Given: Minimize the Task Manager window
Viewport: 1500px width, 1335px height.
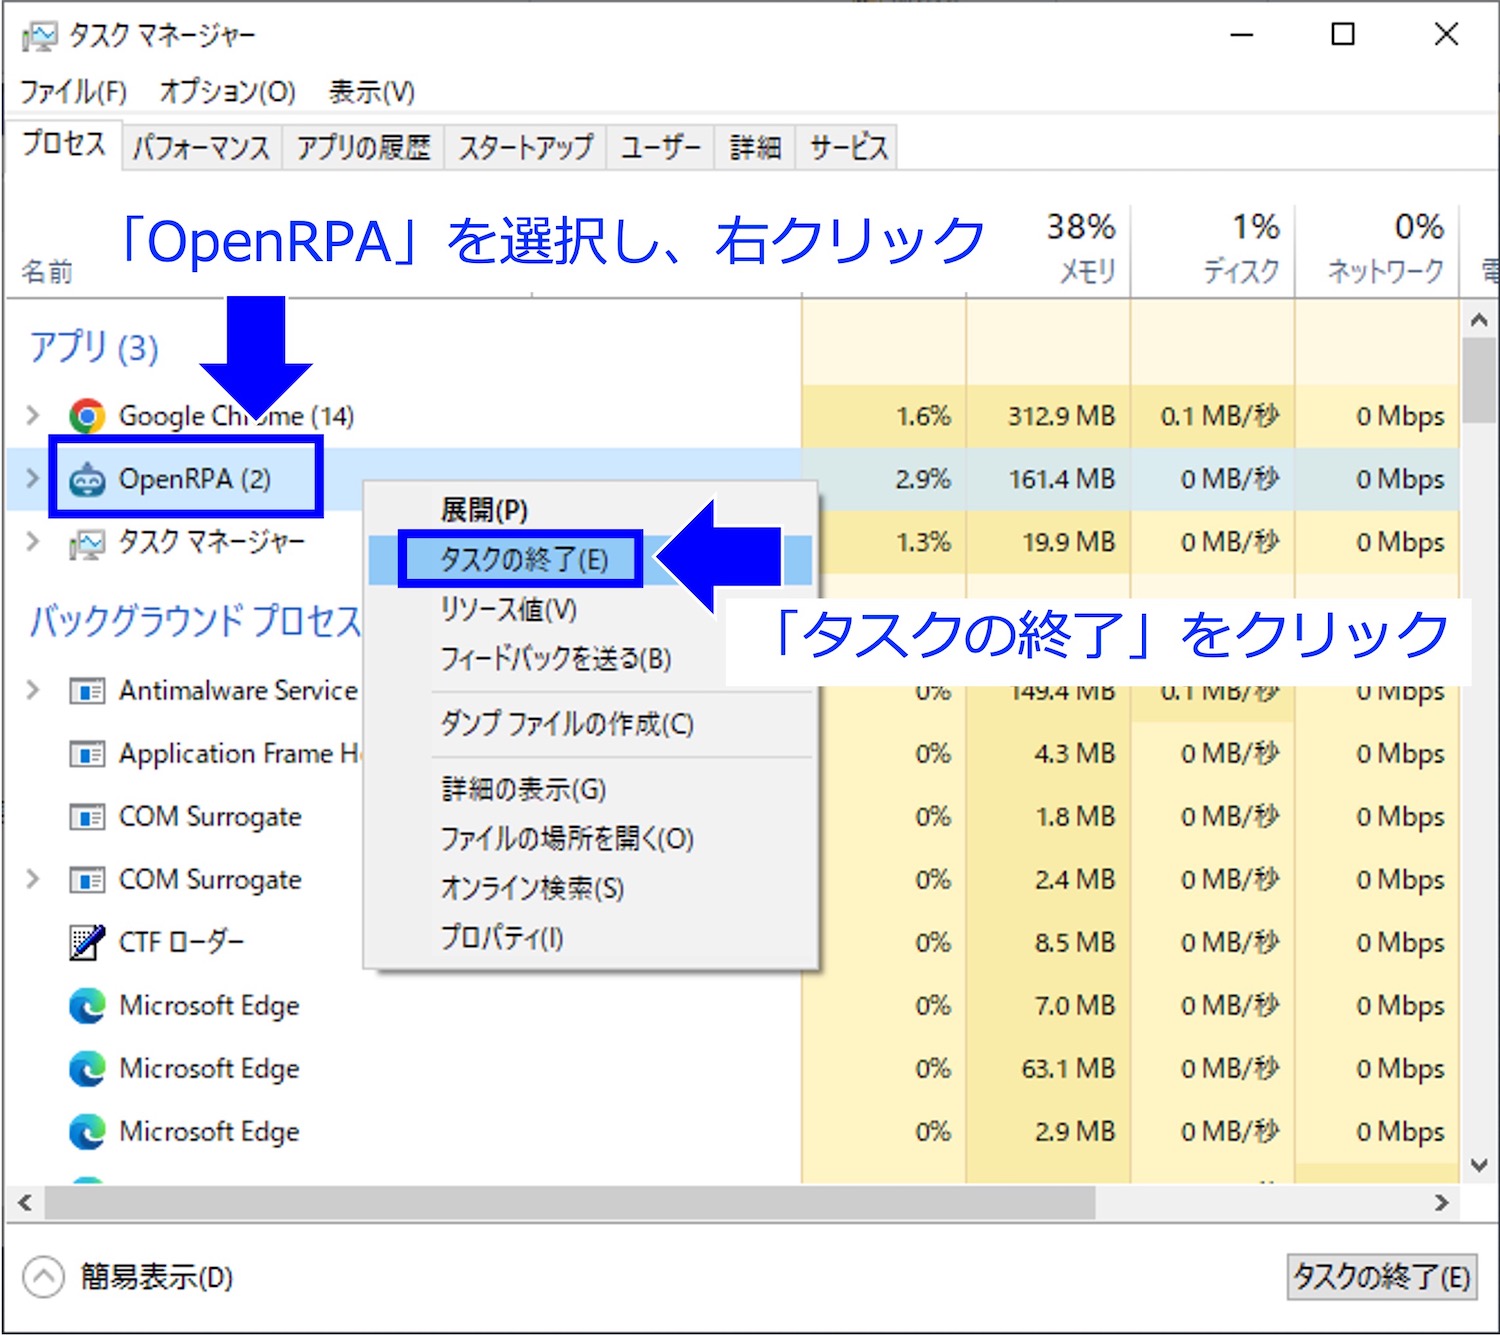Looking at the screenshot, I should pyautogui.click(x=1241, y=35).
